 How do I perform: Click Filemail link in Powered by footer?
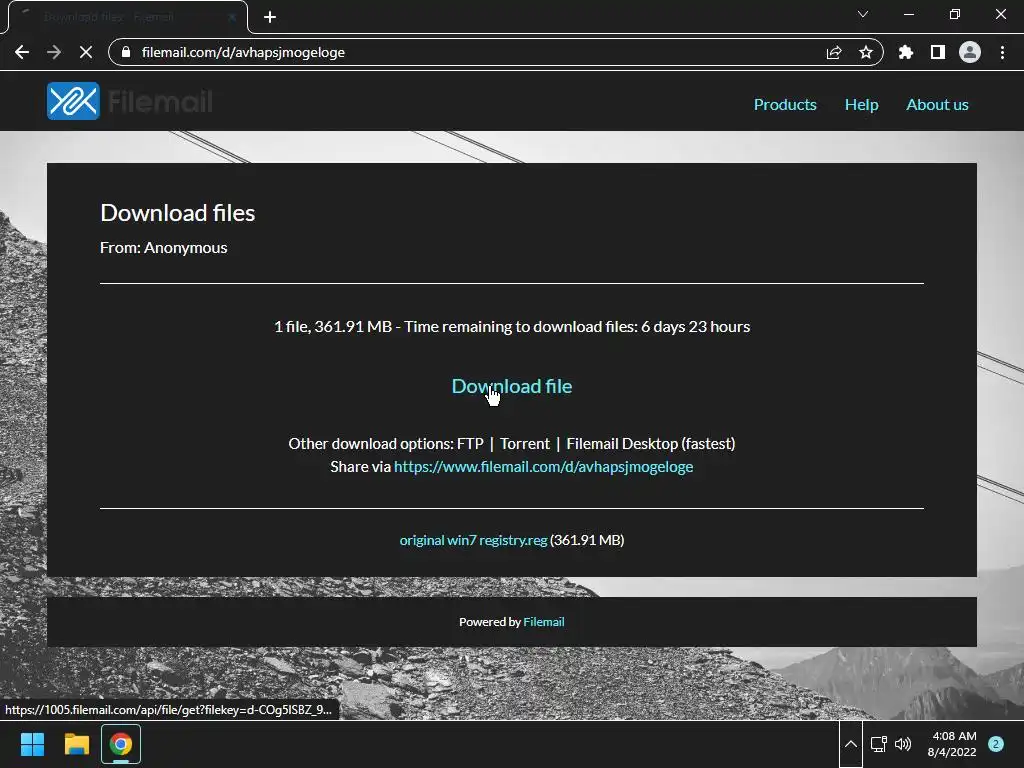coord(544,622)
